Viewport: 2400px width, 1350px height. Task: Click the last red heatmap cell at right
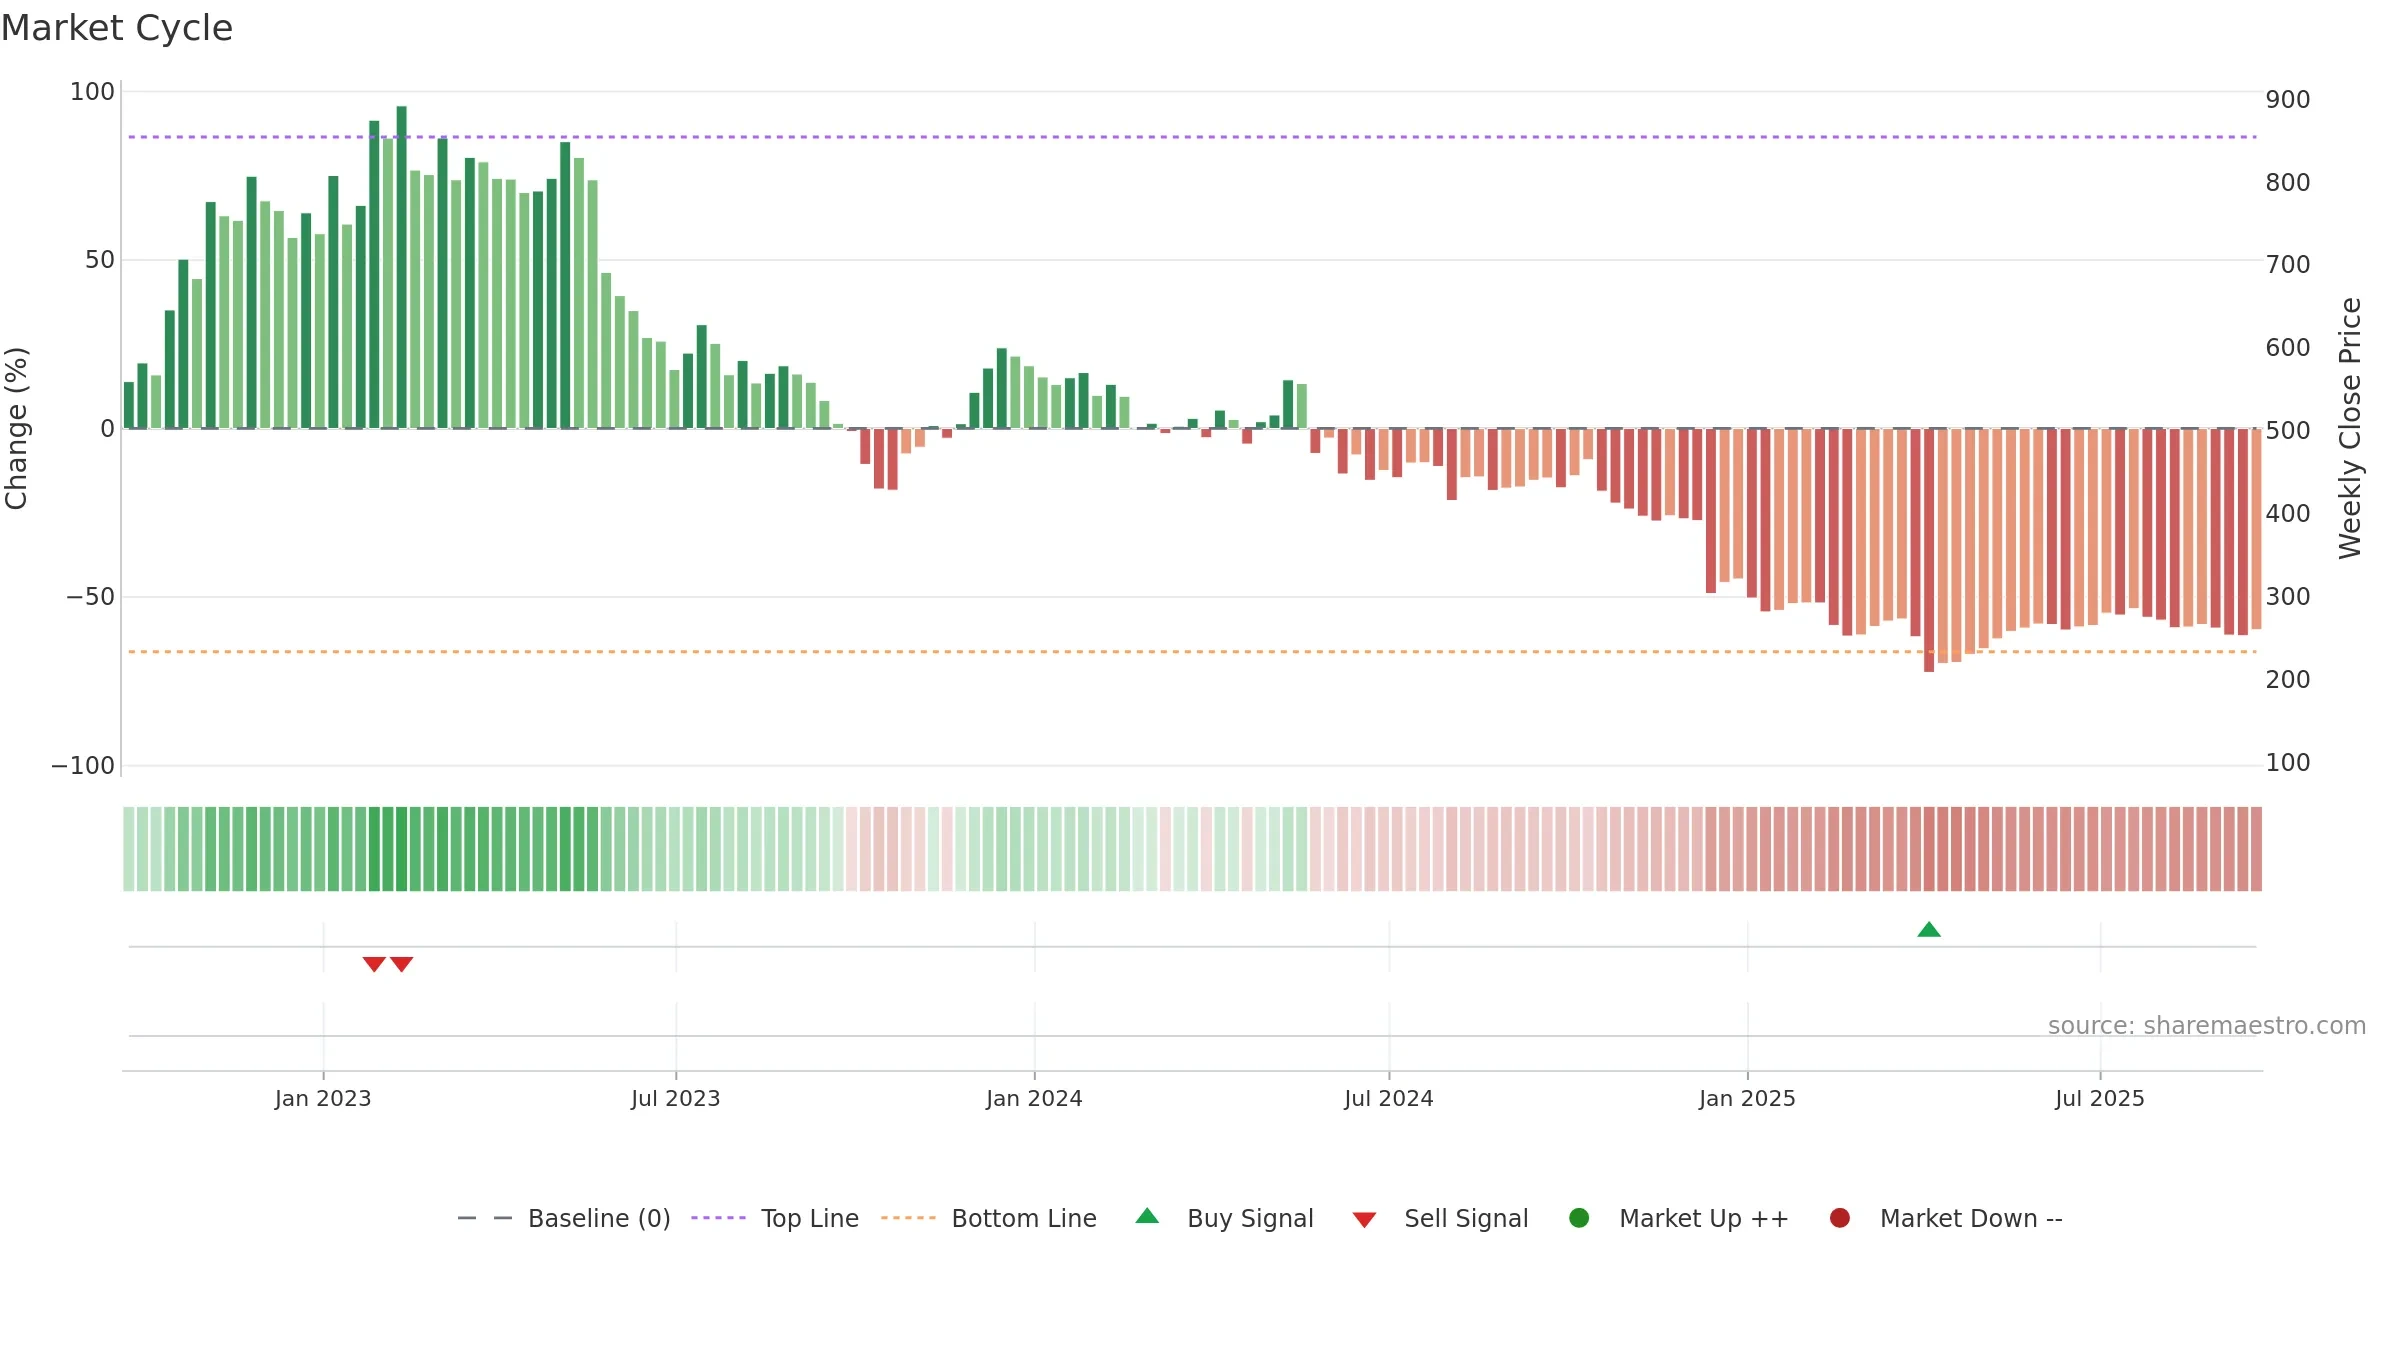click(2256, 849)
